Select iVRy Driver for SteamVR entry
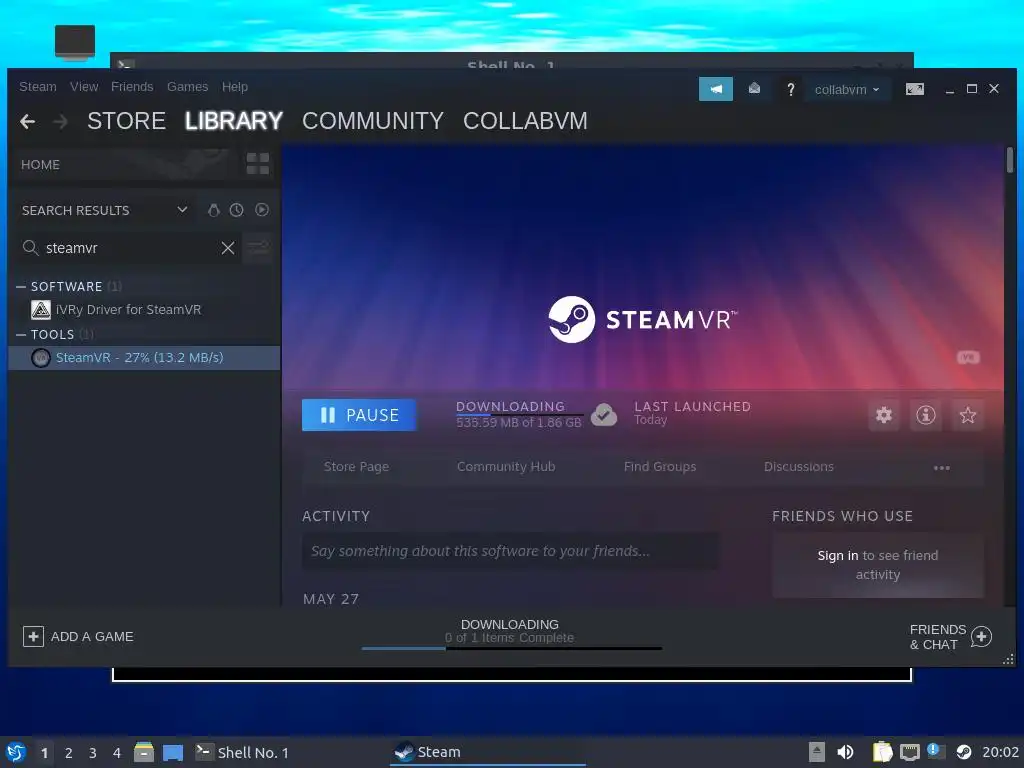 pos(144,310)
